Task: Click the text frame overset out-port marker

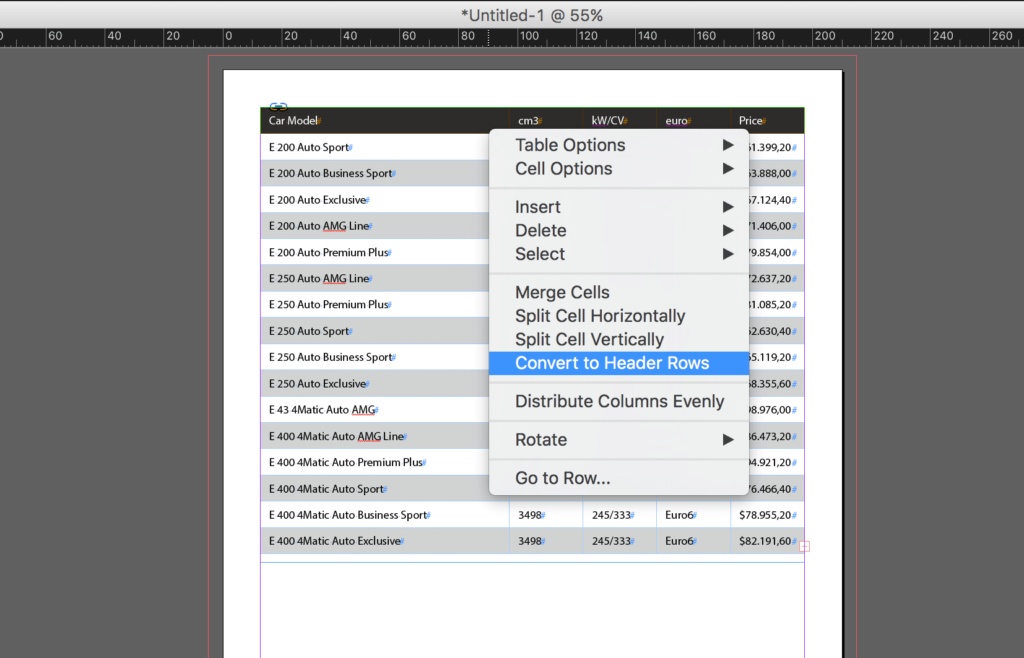Action: pos(805,546)
